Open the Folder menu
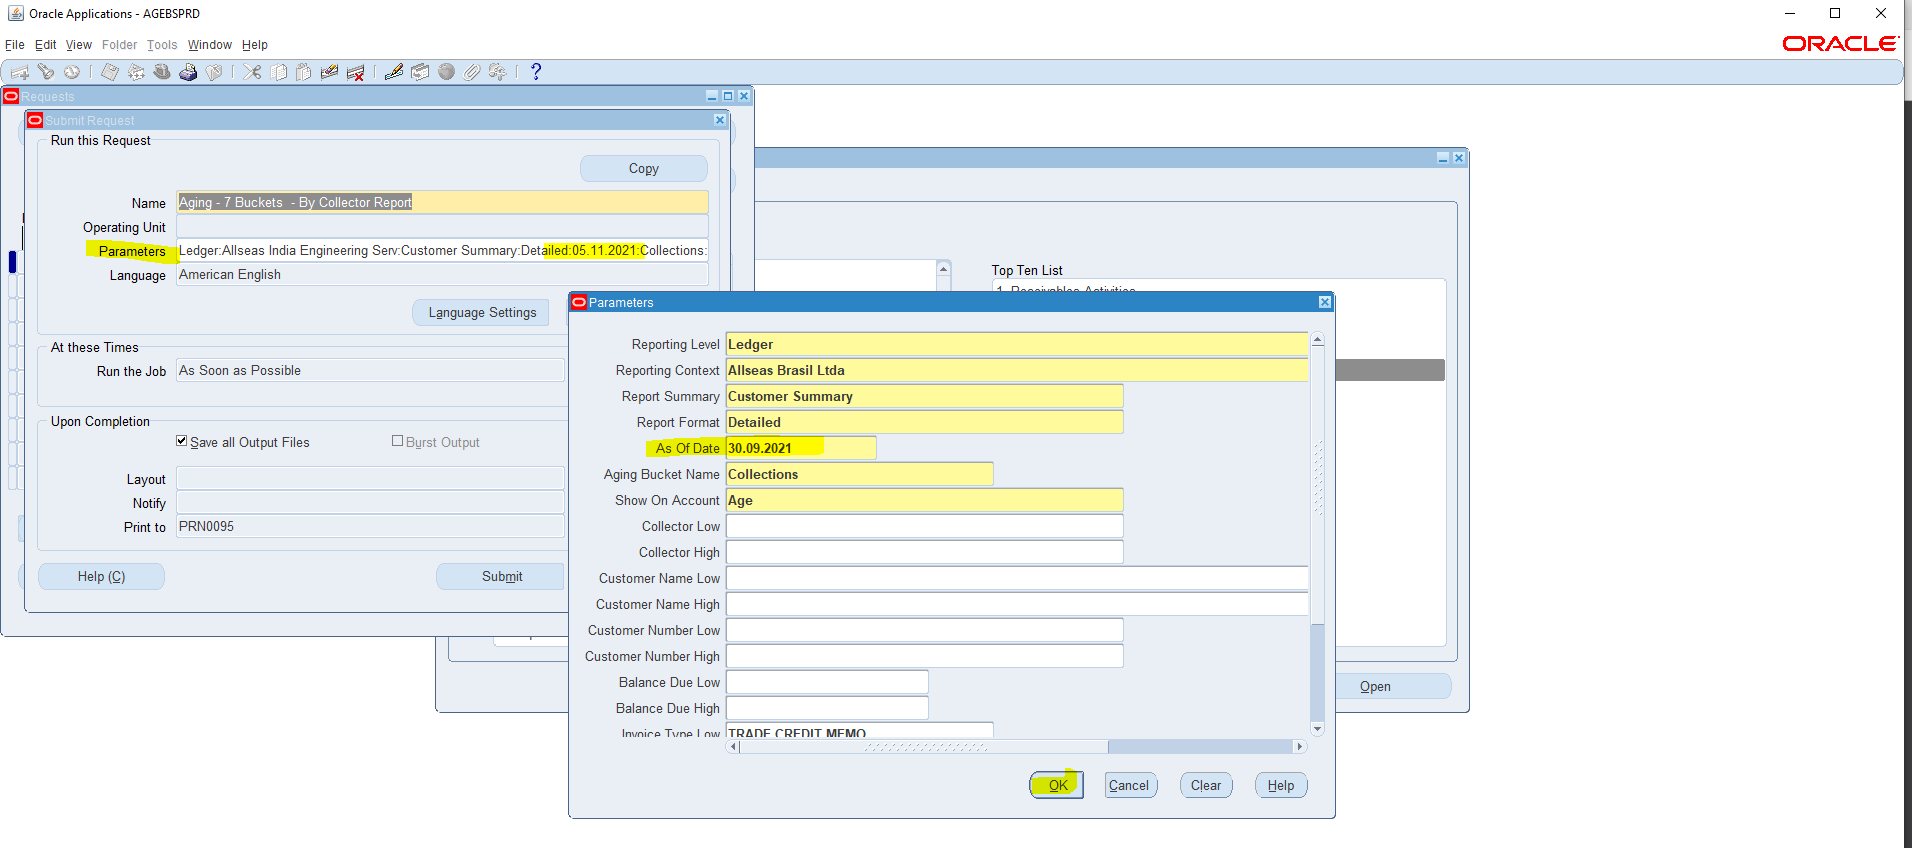This screenshot has height=848, width=1912. pyautogui.click(x=120, y=45)
